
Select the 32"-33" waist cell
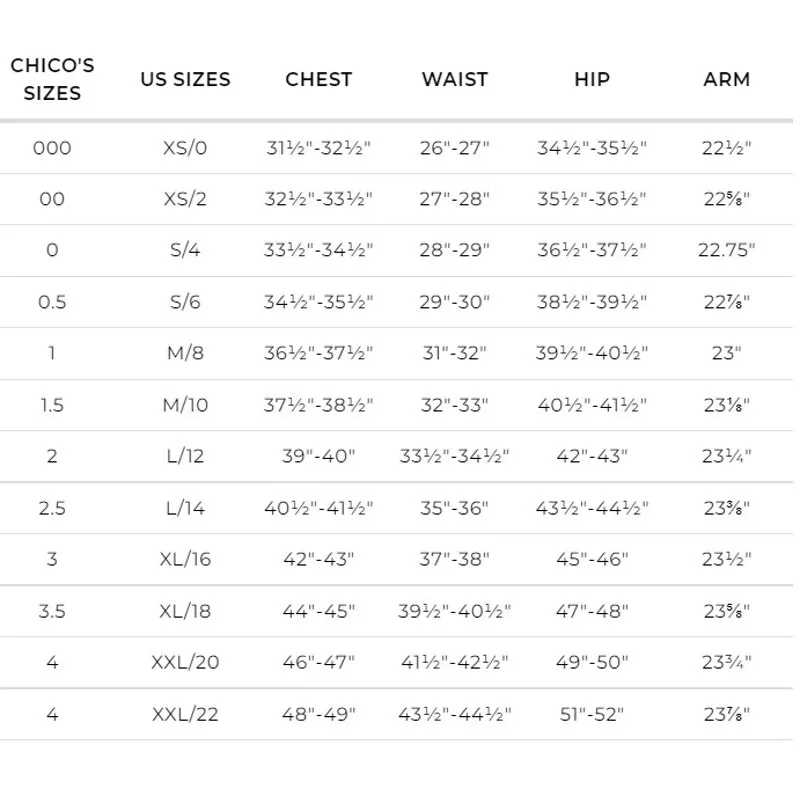(x=455, y=405)
